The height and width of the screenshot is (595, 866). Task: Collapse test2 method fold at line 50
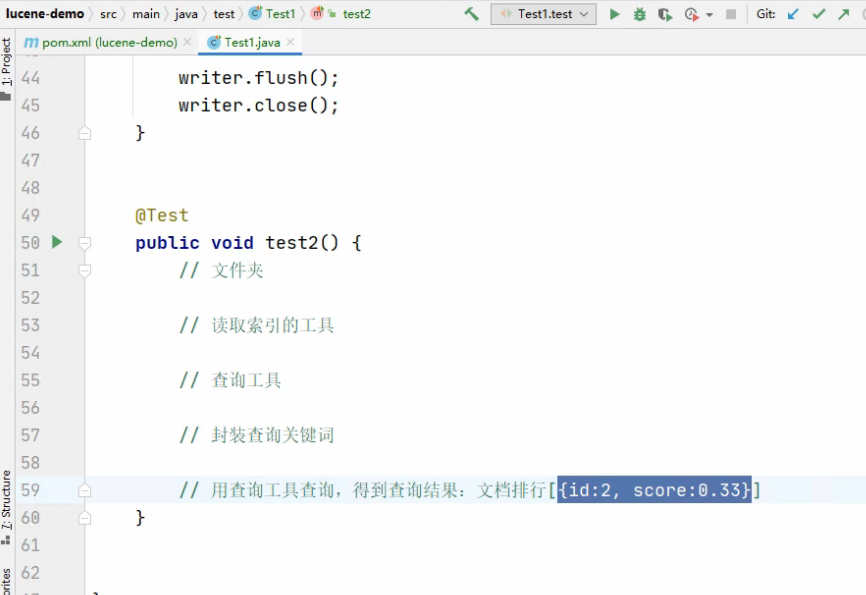point(85,243)
